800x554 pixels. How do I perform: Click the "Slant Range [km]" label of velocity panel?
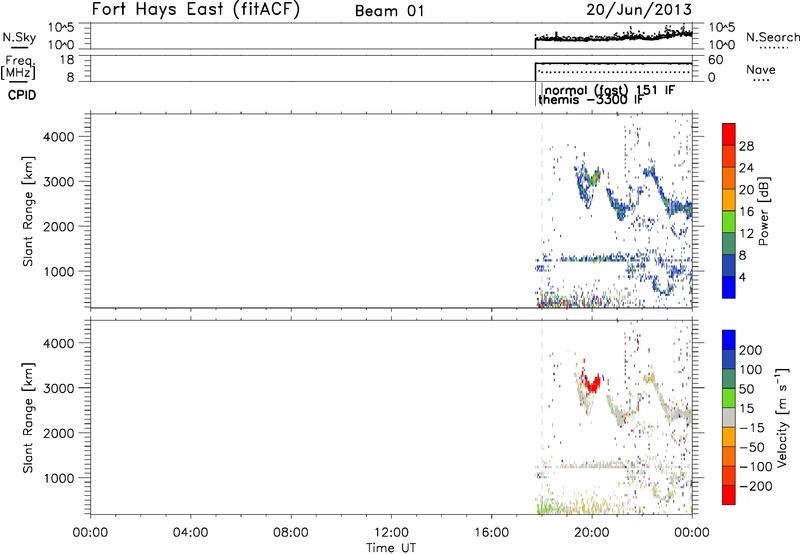(x=28, y=418)
